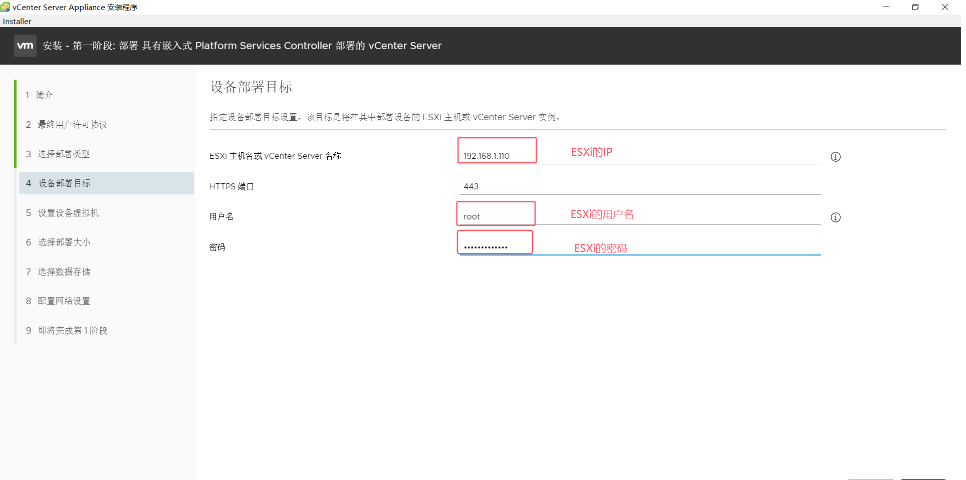The width and height of the screenshot is (966, 480).
Task: Open the Installer menu
Action: tap(17, 22)
